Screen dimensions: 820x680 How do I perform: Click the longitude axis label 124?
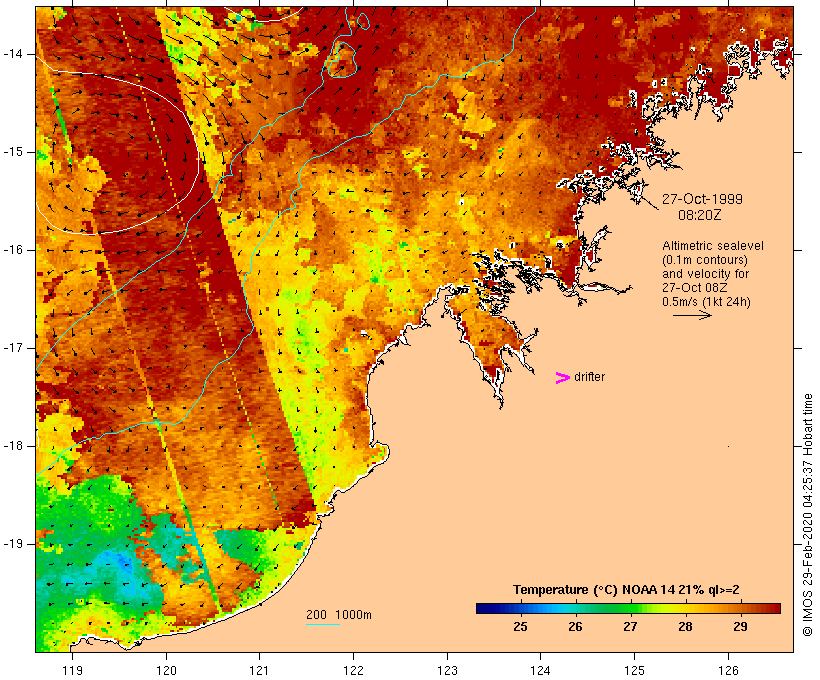pyautogui.click(x=540, y=670)
